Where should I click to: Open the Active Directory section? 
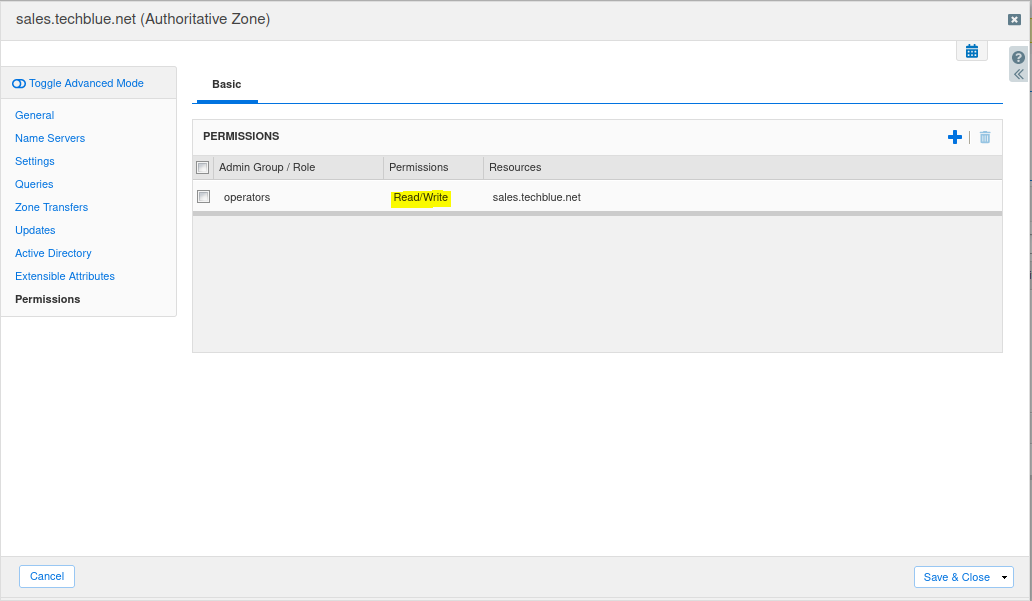tap(53, 253)
